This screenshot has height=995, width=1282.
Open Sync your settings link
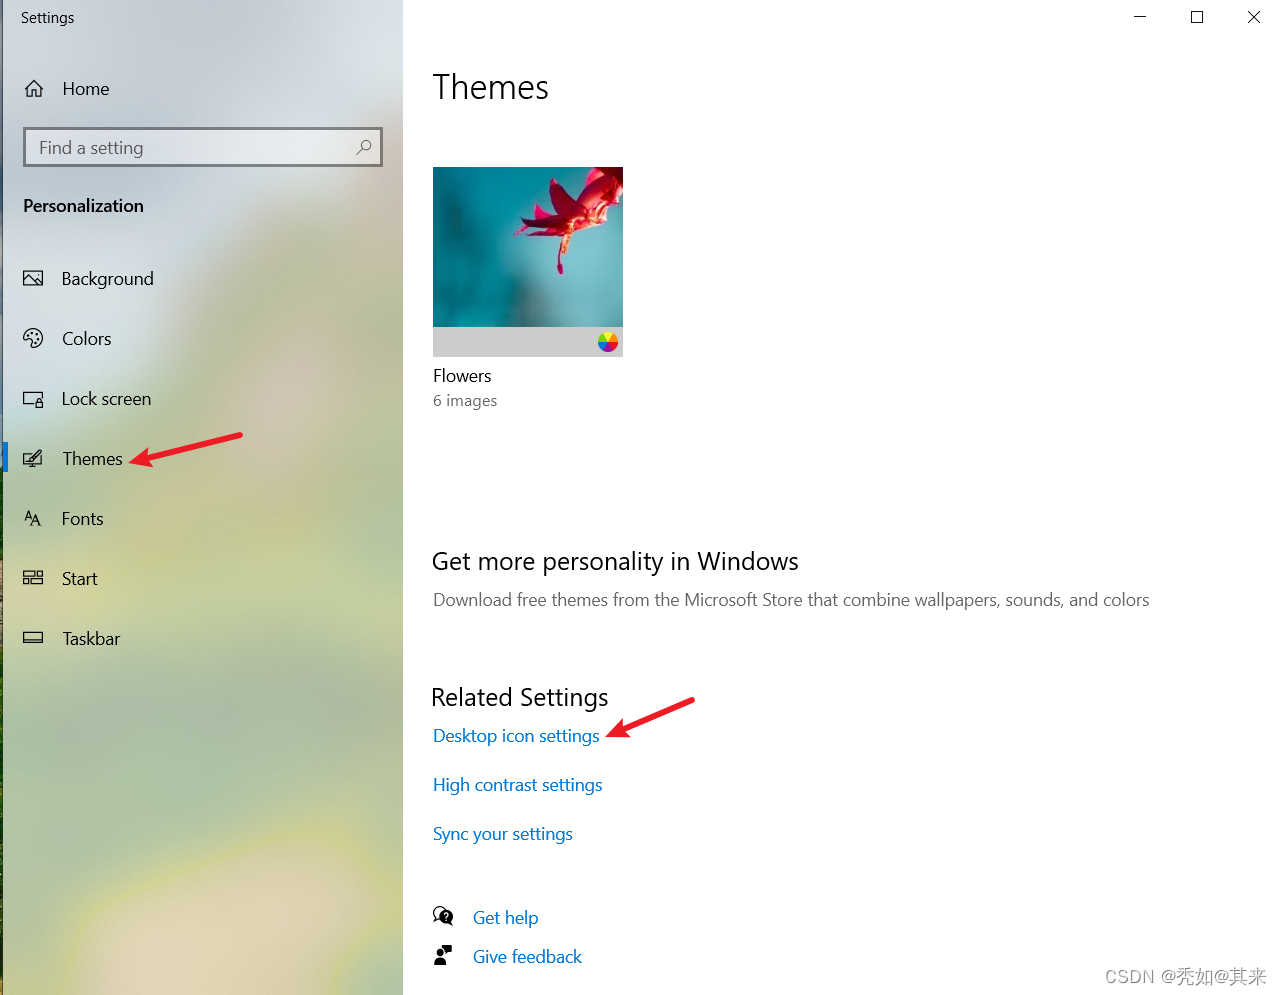[x=503, y=834]
